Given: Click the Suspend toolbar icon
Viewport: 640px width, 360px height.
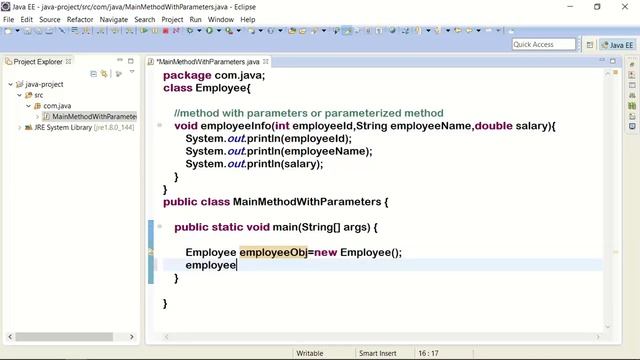Looking at the screenshot, I should (x=155, y=31).
